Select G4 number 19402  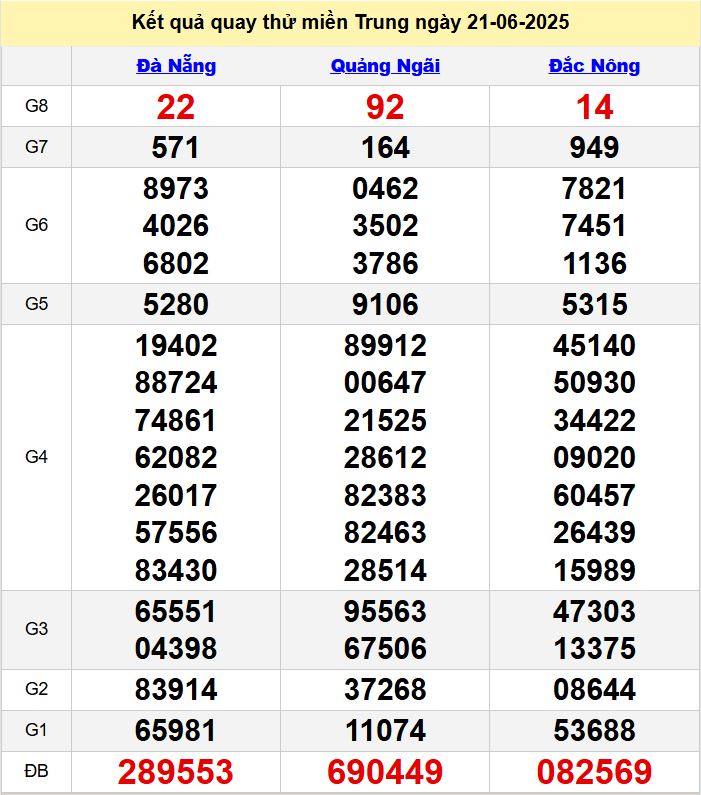click(x=176, y=346)
